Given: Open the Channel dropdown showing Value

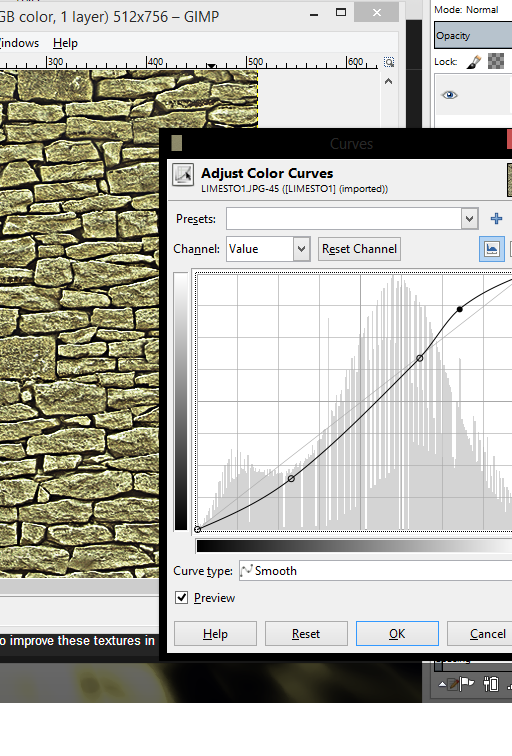Looking at the screenshot, I should point(268,249).
